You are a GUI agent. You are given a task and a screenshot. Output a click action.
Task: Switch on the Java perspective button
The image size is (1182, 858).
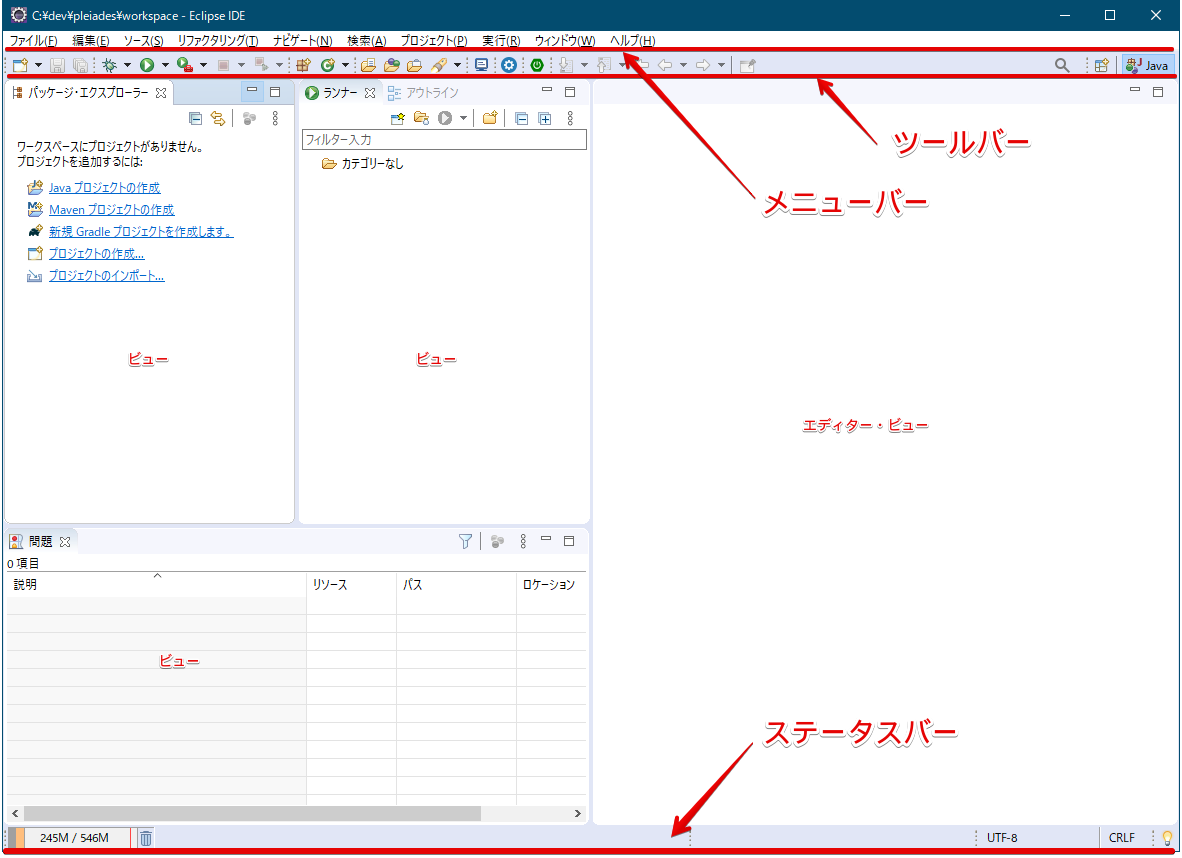(1146, 64)
